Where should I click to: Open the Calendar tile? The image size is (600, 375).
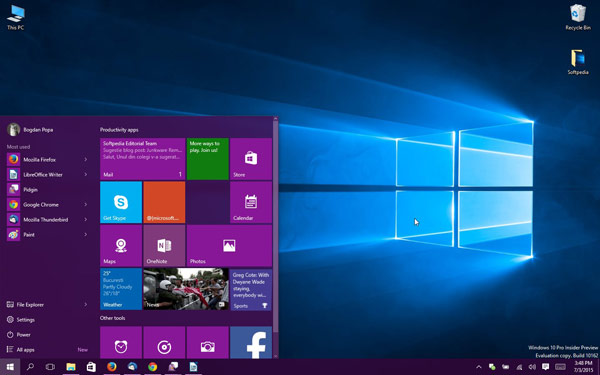click(x=251, y=202)
